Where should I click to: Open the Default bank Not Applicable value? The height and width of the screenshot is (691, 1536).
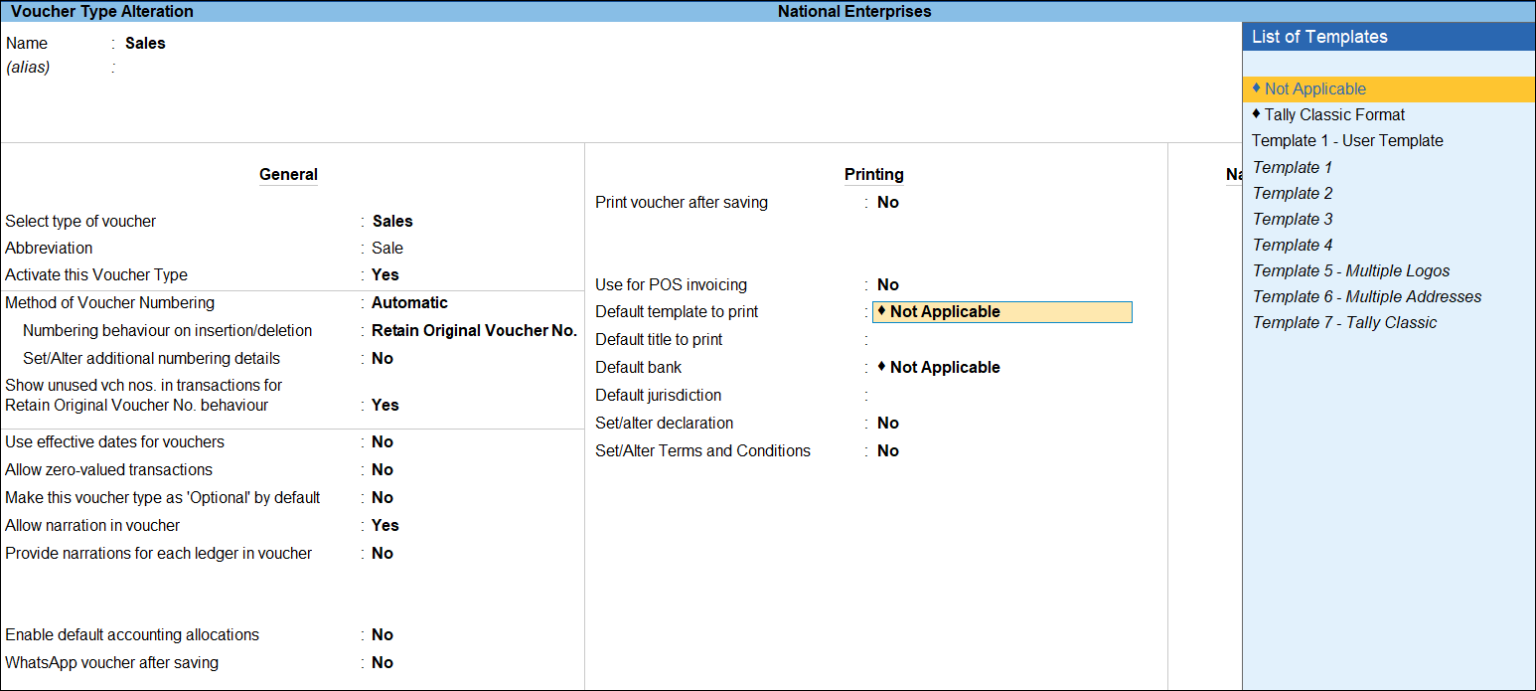[x=939, y=368]
